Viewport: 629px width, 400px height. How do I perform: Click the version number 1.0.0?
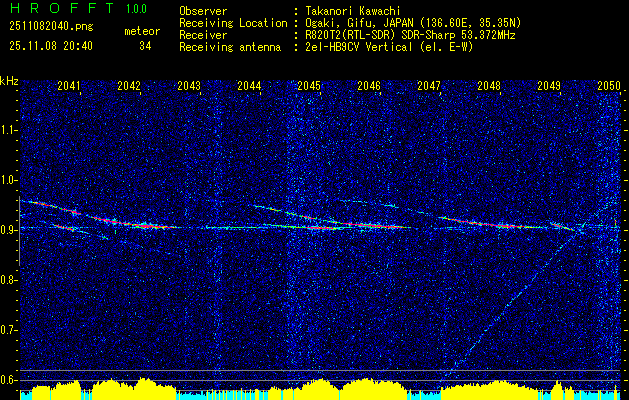pyautogui.click(x=136, y=10)
